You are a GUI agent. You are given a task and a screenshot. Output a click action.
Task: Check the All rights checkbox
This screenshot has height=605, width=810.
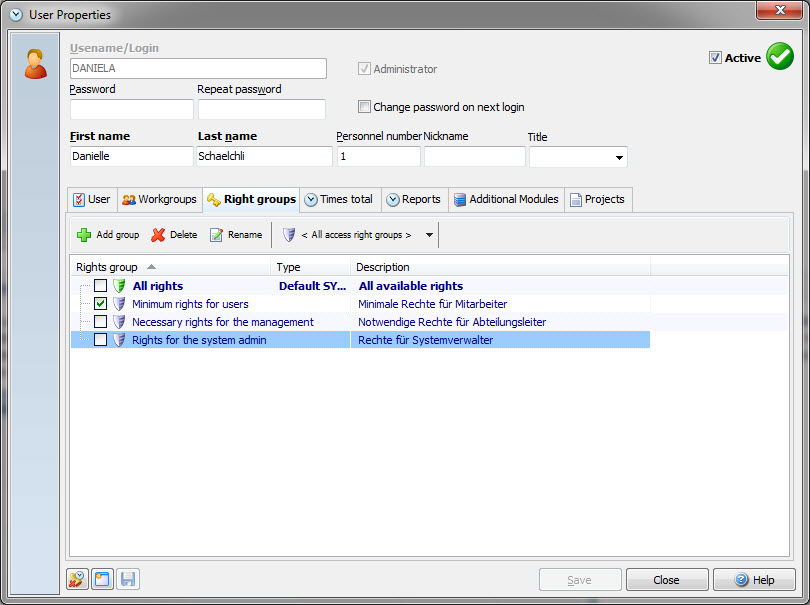tap(101, 286)
